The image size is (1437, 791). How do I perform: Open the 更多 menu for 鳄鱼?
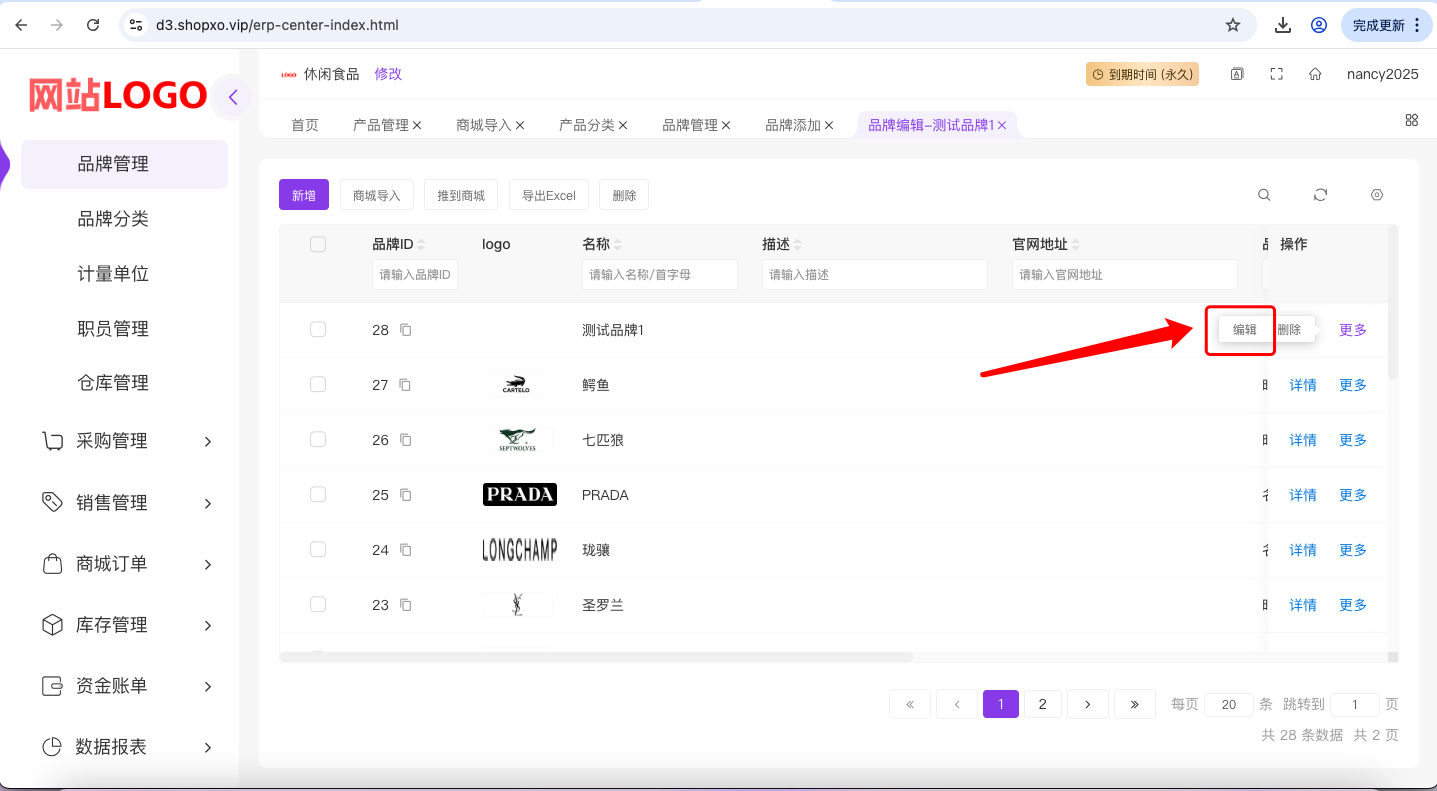coord(1353,385)
